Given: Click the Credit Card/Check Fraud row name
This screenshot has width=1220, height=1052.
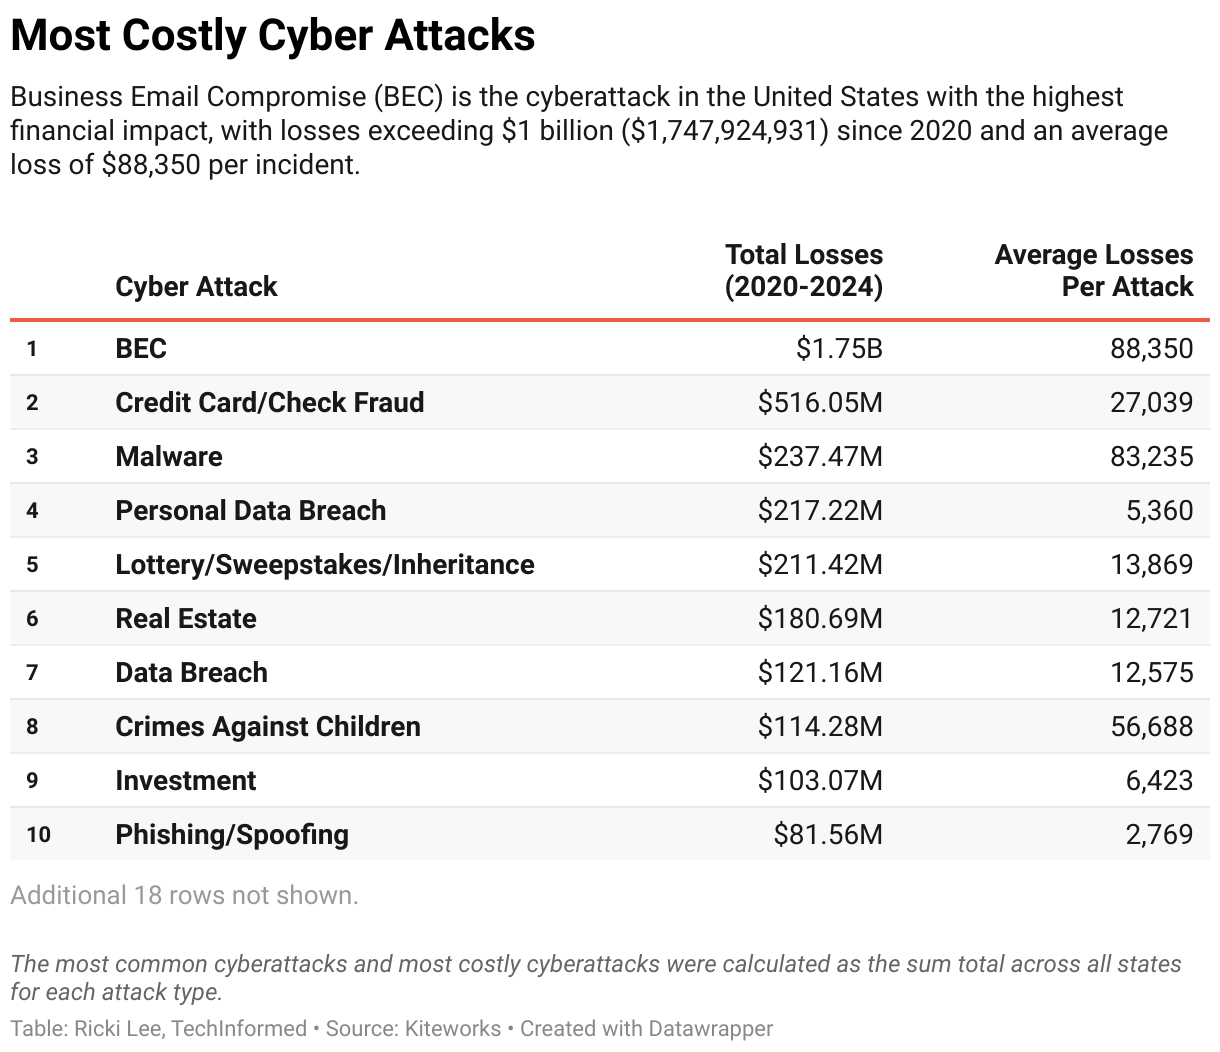Looking at the screenshot, I should click(x=270, y=402).
